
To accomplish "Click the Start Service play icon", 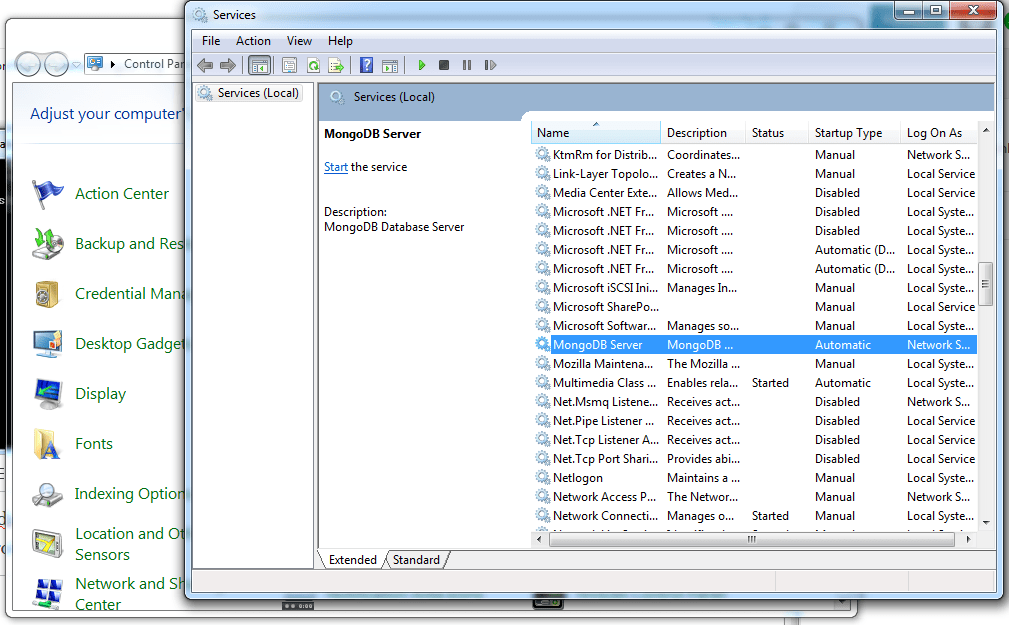I will tap(422, 65).
